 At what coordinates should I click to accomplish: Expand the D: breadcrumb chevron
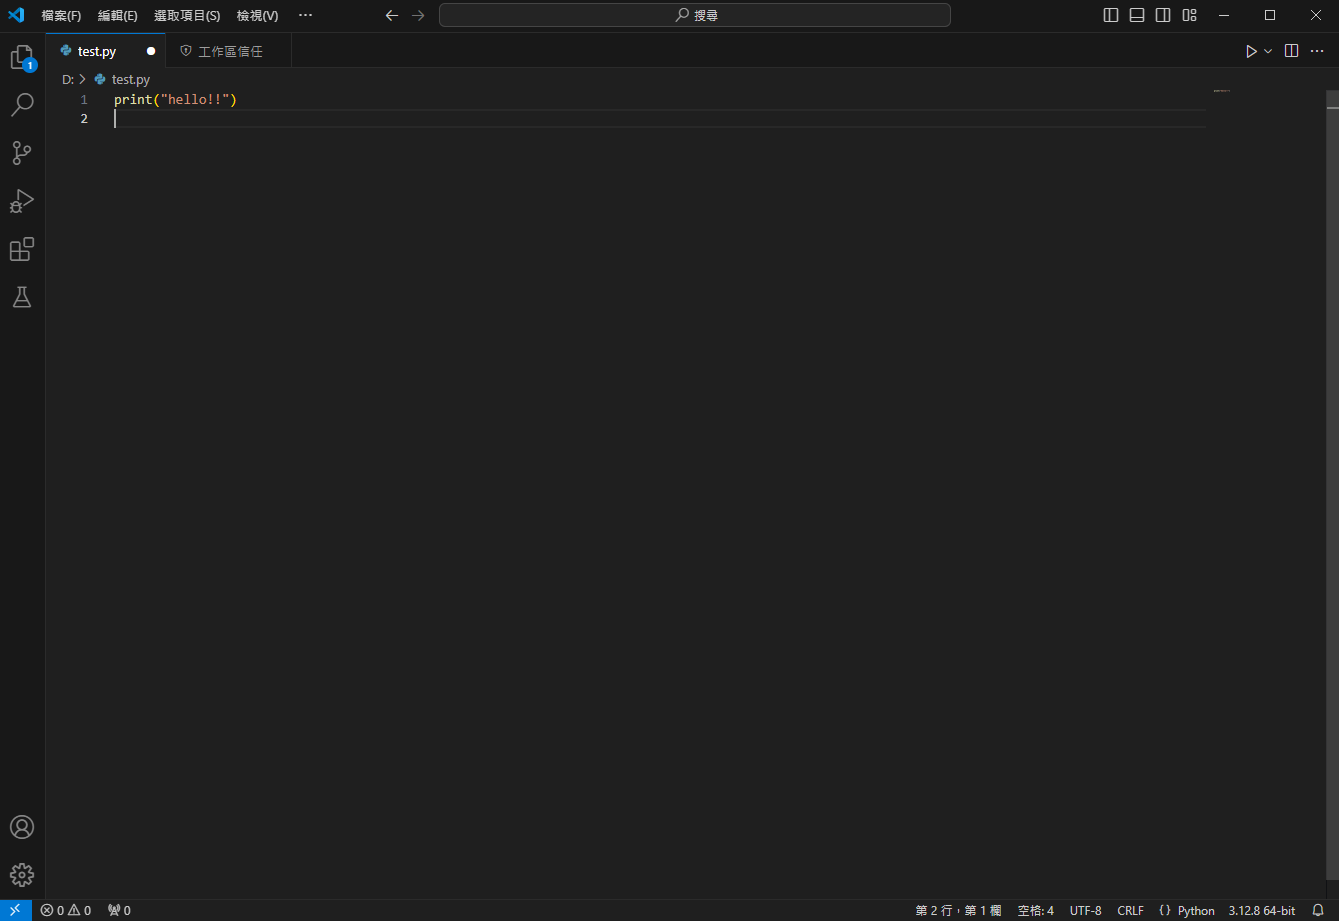click(83, 79)
